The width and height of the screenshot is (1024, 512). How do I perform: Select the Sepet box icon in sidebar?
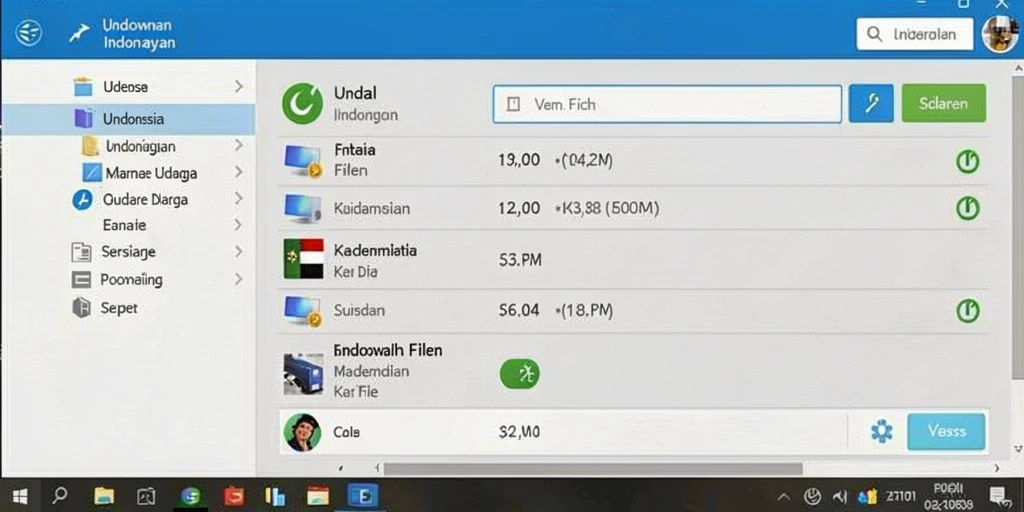coord(82,307)
